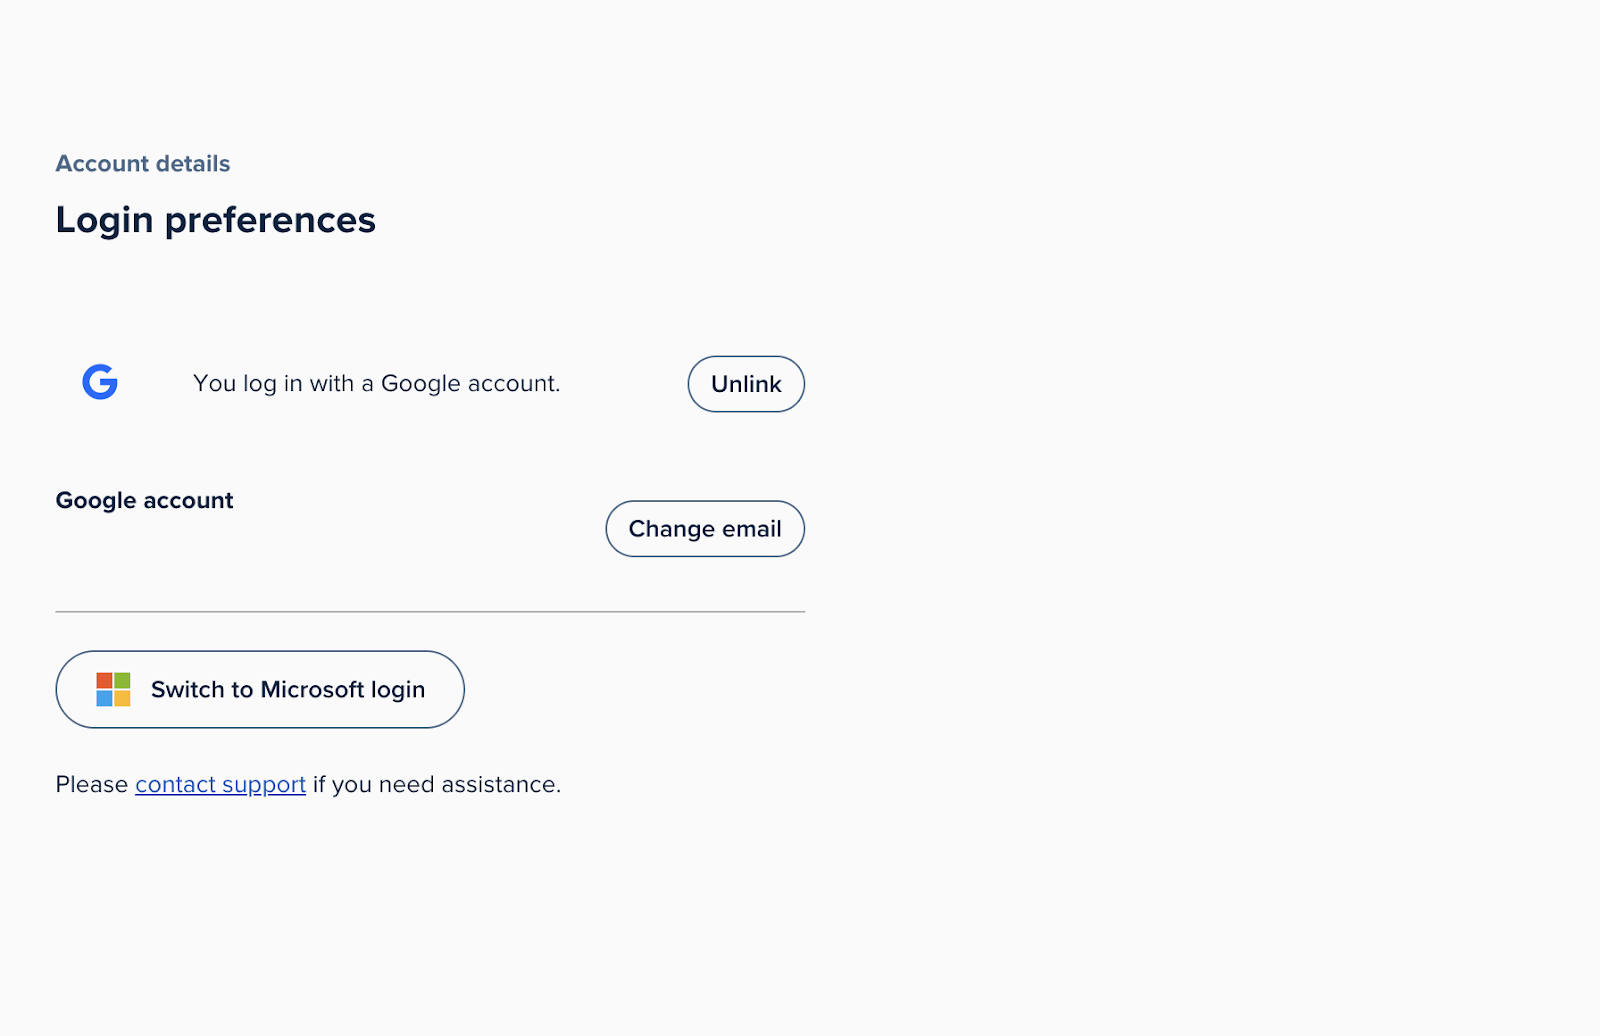1600x1036 pixels.
Task: Click the text You log in with a Google account
Action: [376, 383]
